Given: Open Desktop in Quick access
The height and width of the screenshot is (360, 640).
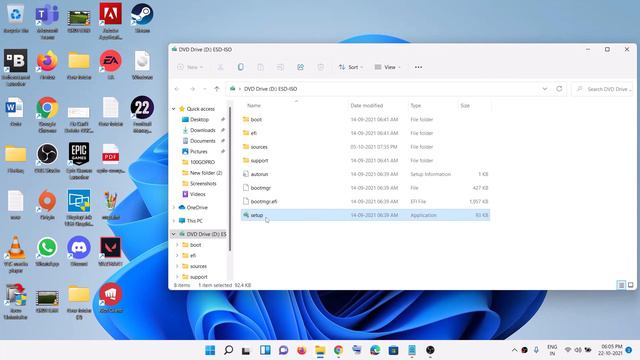Looking at the screenshot, I should pyautogui.click(x=199, y=120).
